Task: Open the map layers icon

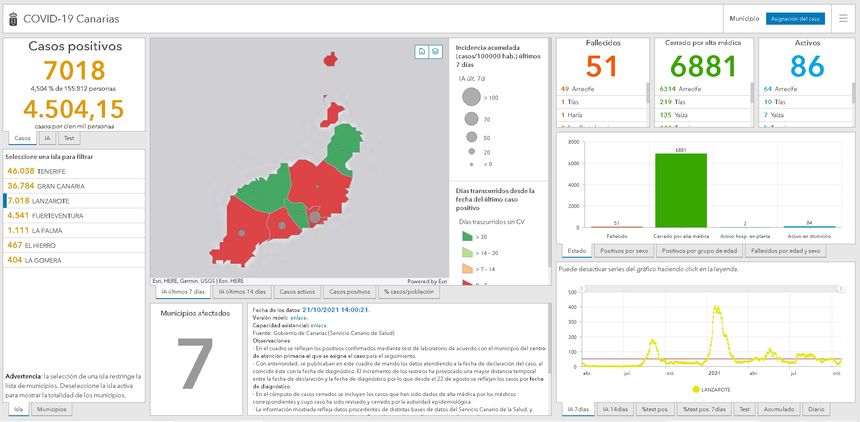Action: click(x=435, y=51)
